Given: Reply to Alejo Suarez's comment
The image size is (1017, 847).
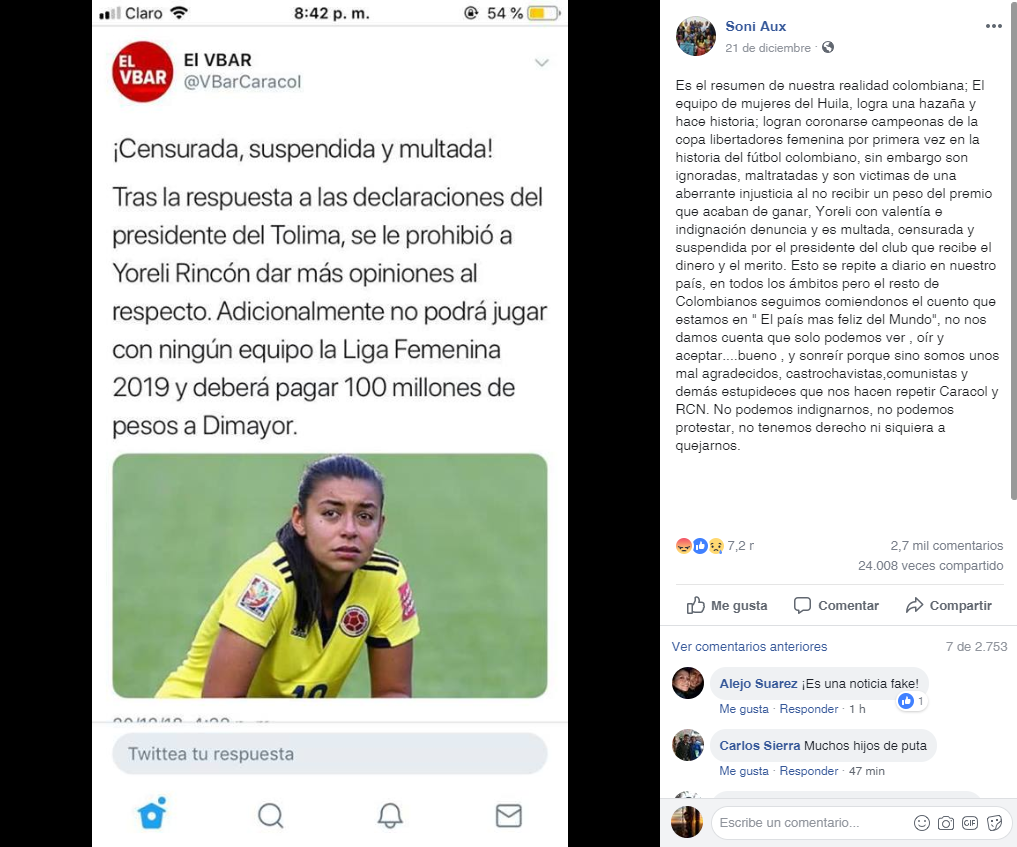Looking at the screenshot, I should point(809,709).
